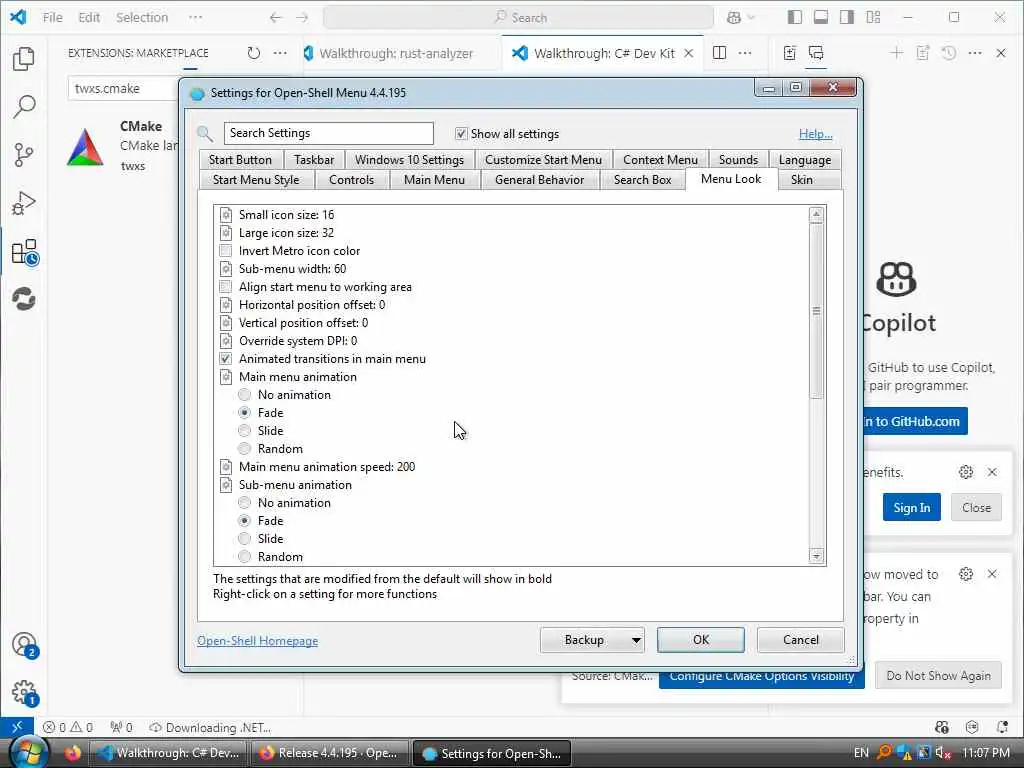Viewport: 1024px width, 768px height.
Task: Open the Source Control view
Action: tap(24, 155)
